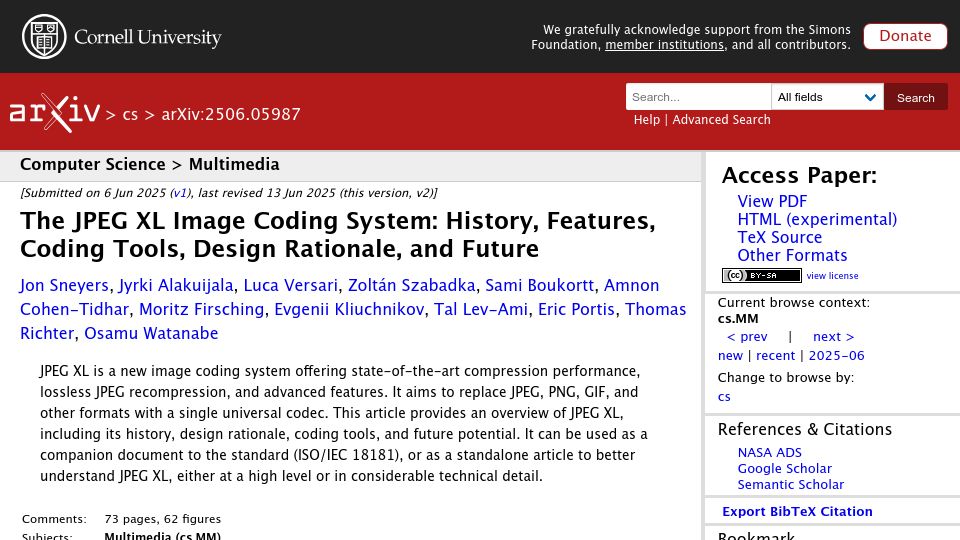This screenshot has width=960, height=540.
Task: Open the Google Scholar link
Action: [x=784, y=468]
